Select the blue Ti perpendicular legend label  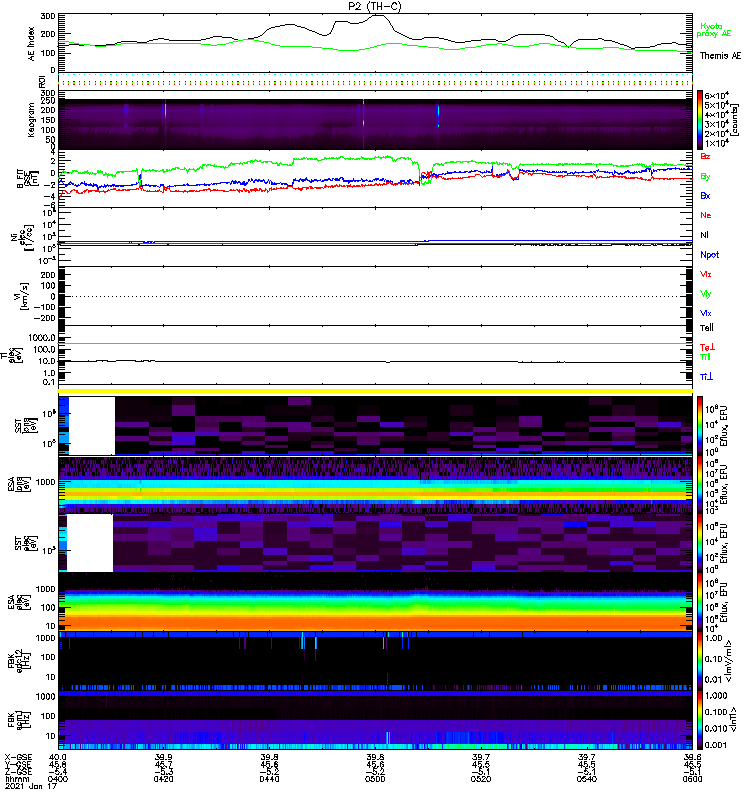(706, 377)
